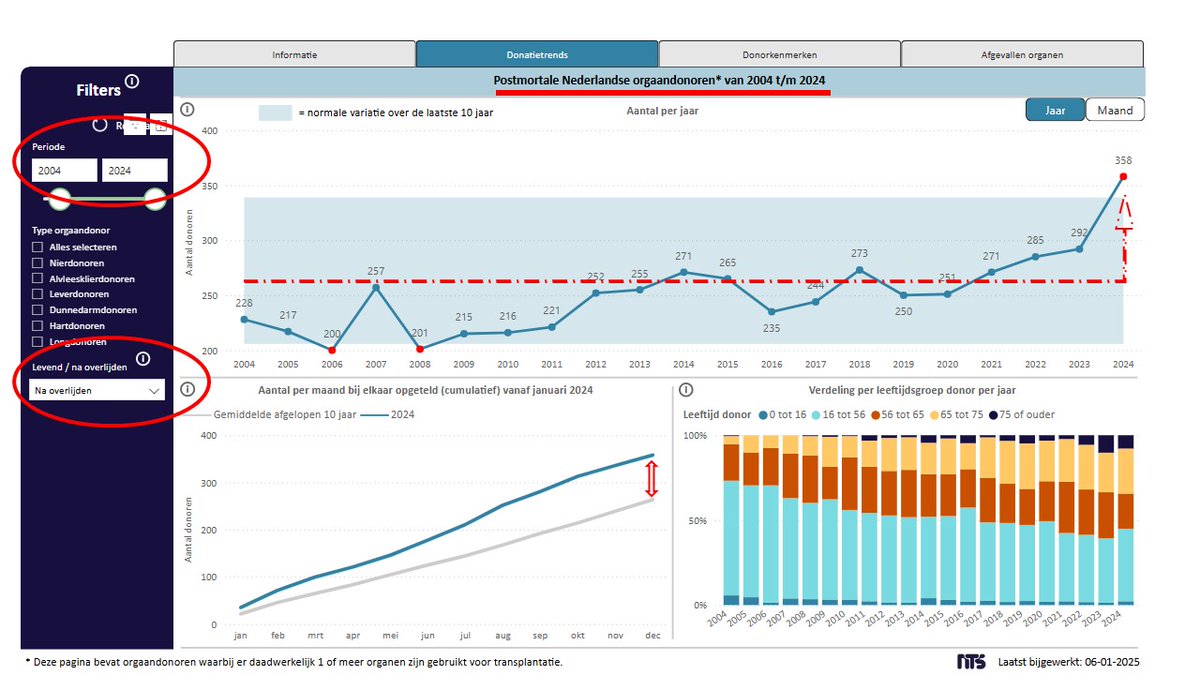The width and height of the screenshot is (1200, 675).
Task: Click the Laatst bijgewerkt: 06-01-2025 text
Action: tap(1067, 662)
